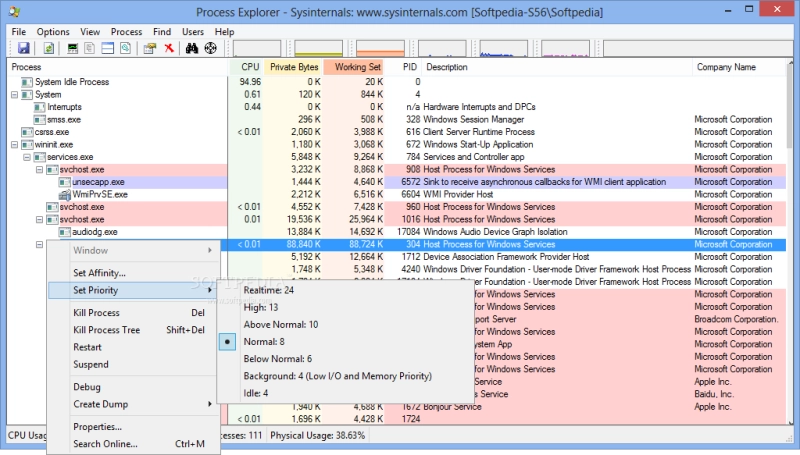Collapse the svchost.exe PID 908 node
800x455 pixels.
click(x=39, y=170)
